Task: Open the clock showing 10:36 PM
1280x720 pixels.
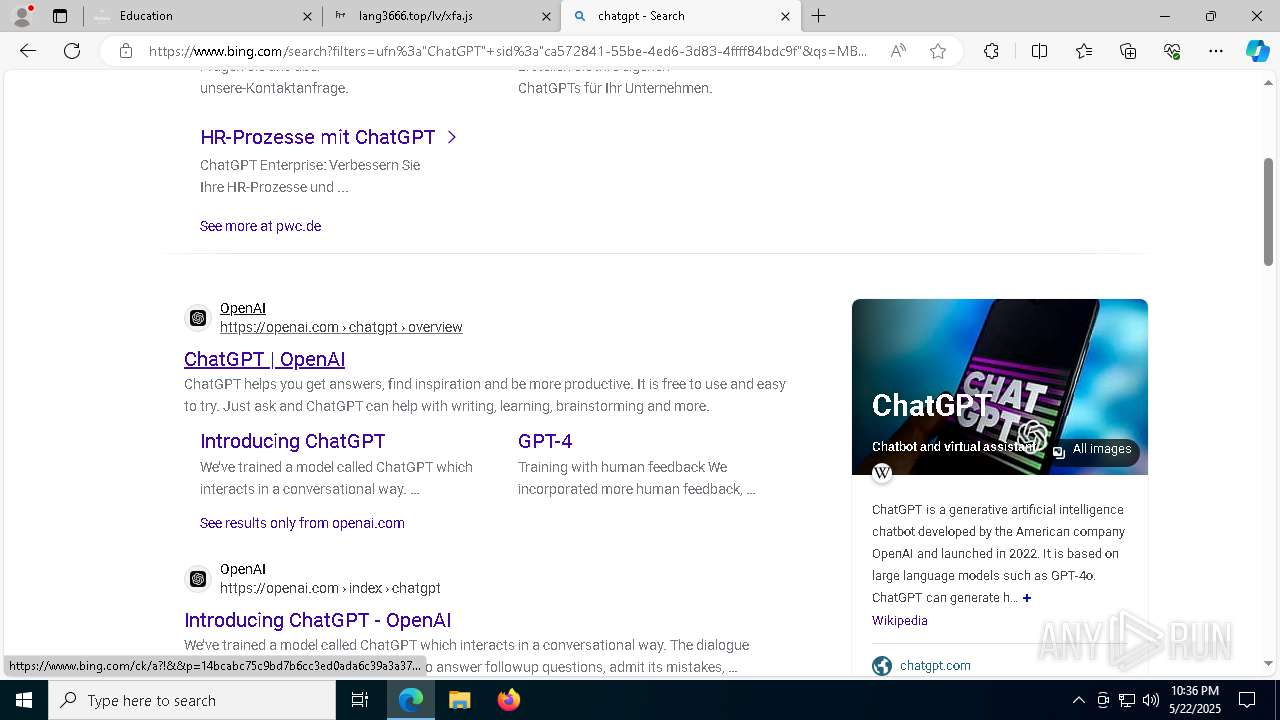Action: (1195, 700)
